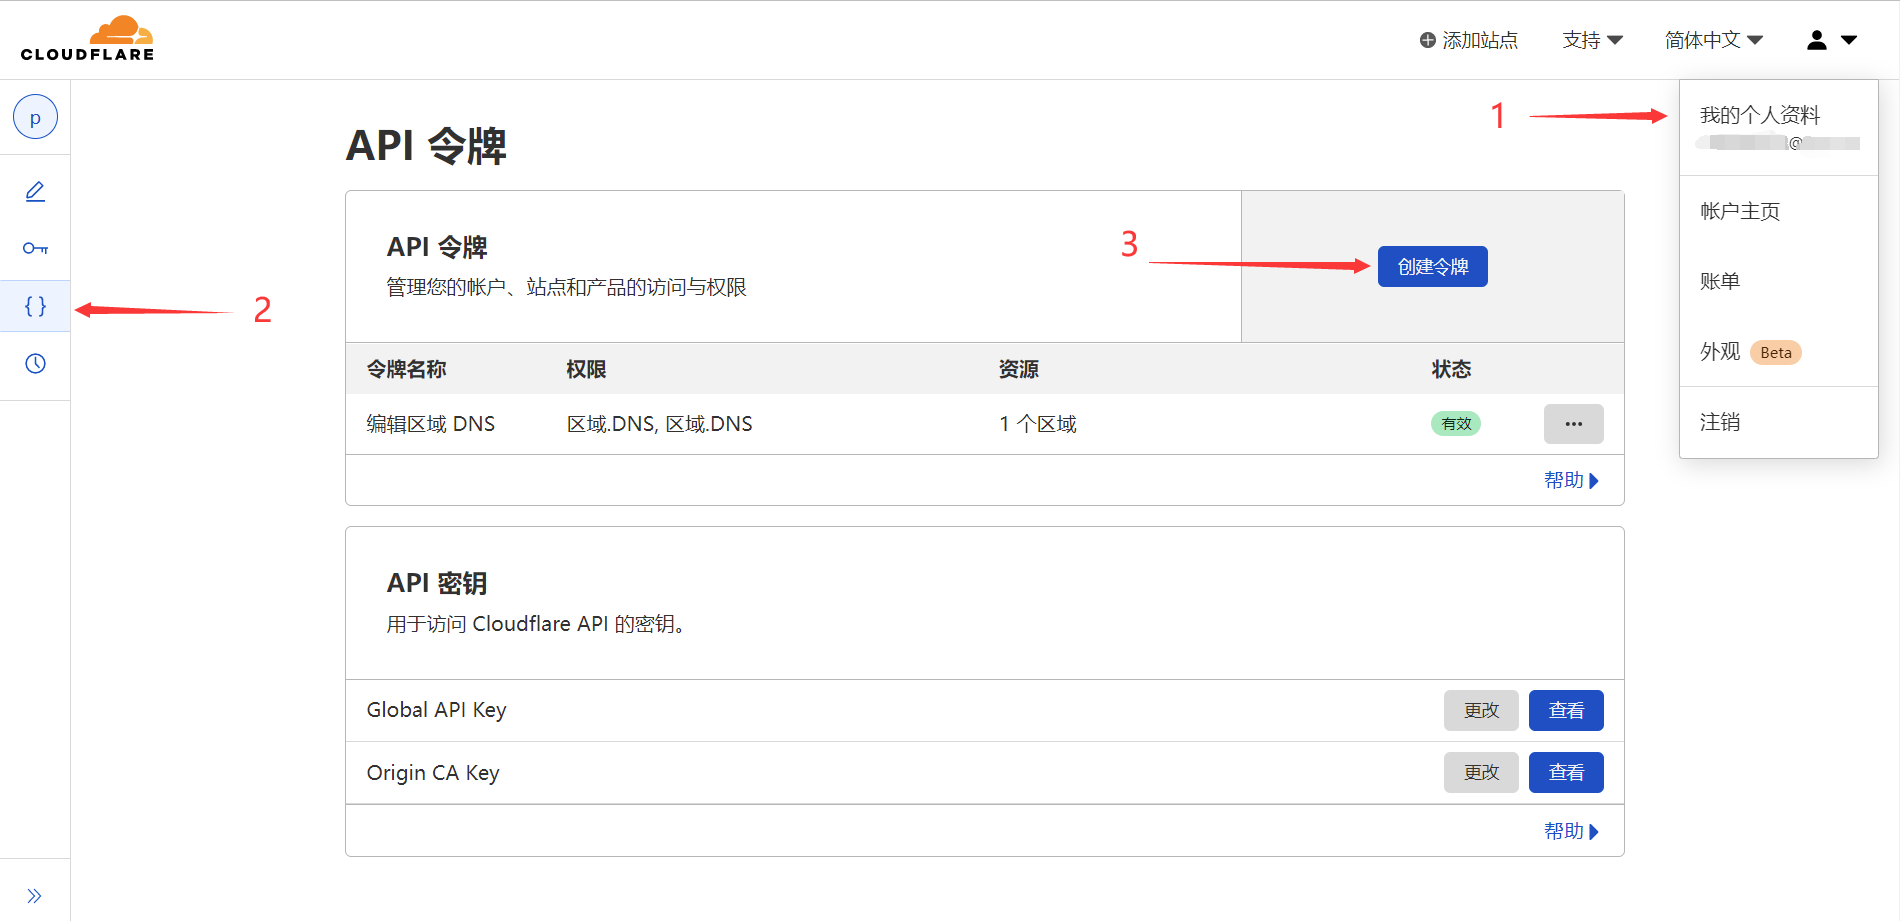Choose 注销 in the account dropdown menu
1900x921 pixels.
[x=1720, y=422]
